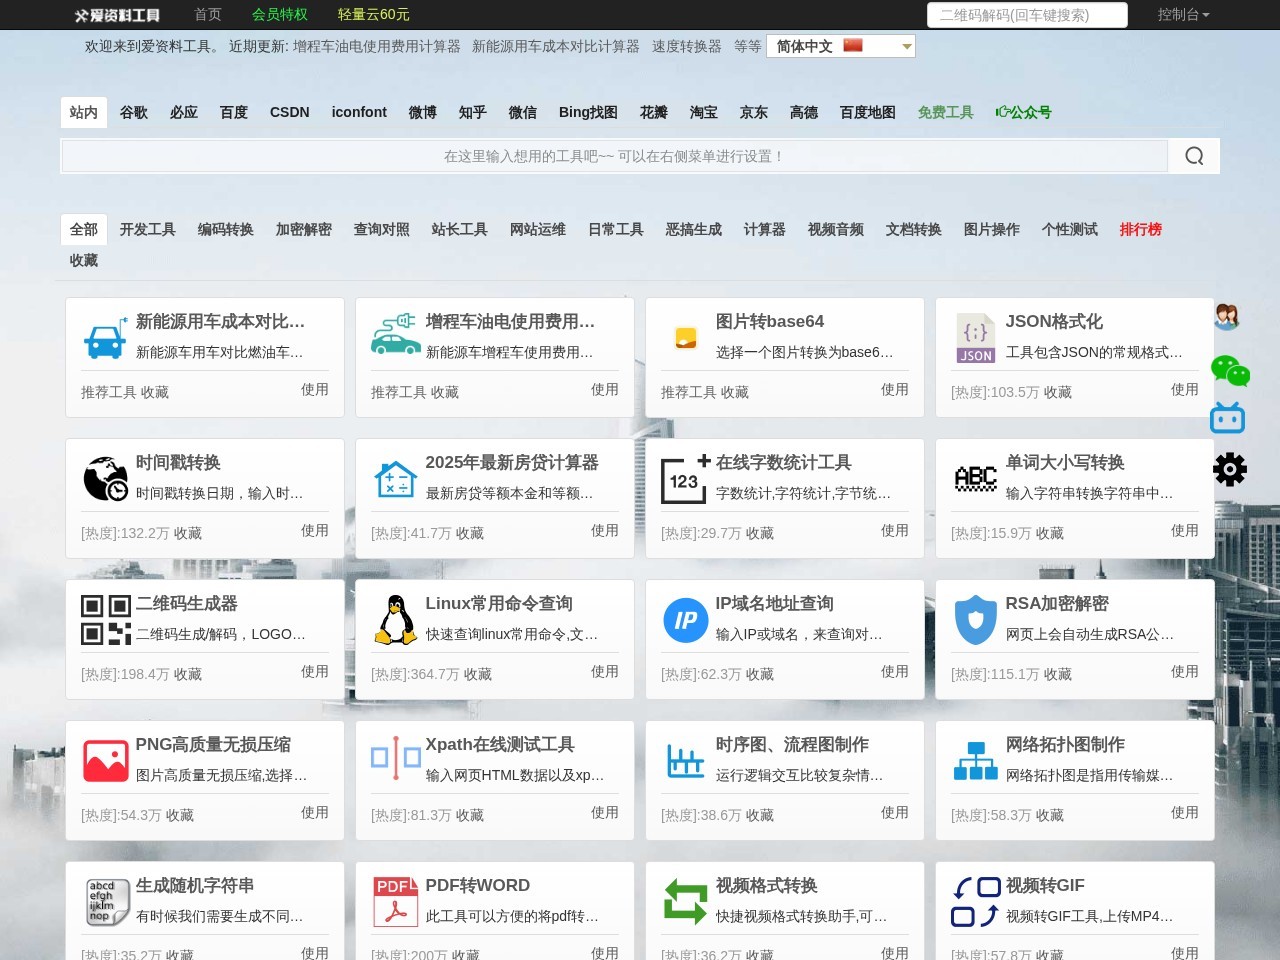
Task: Click the 会员特权 navigation link
Action: (x=280, y=15)
